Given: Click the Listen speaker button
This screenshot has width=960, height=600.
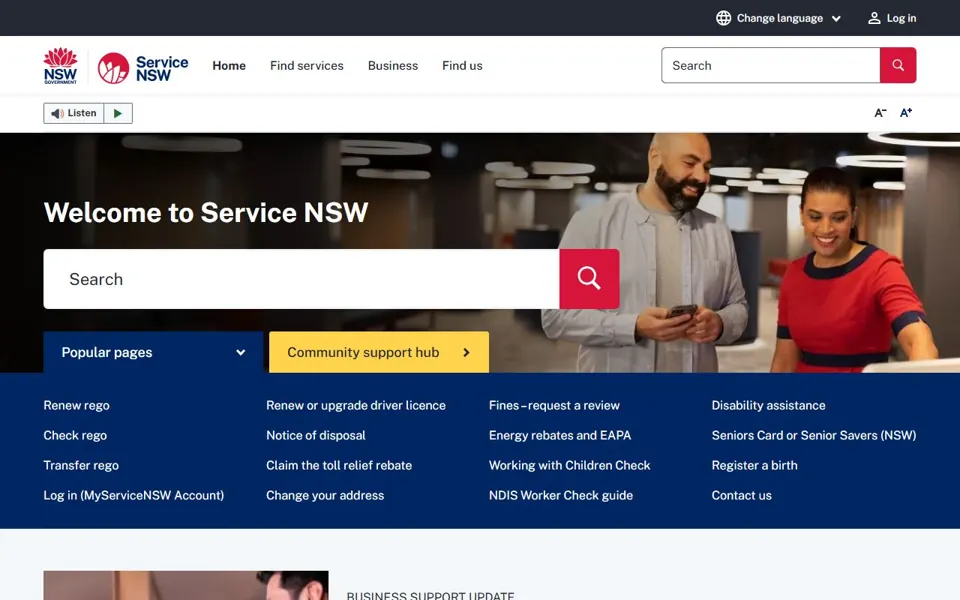Looking at the screenshot, I should click(73, 113).
